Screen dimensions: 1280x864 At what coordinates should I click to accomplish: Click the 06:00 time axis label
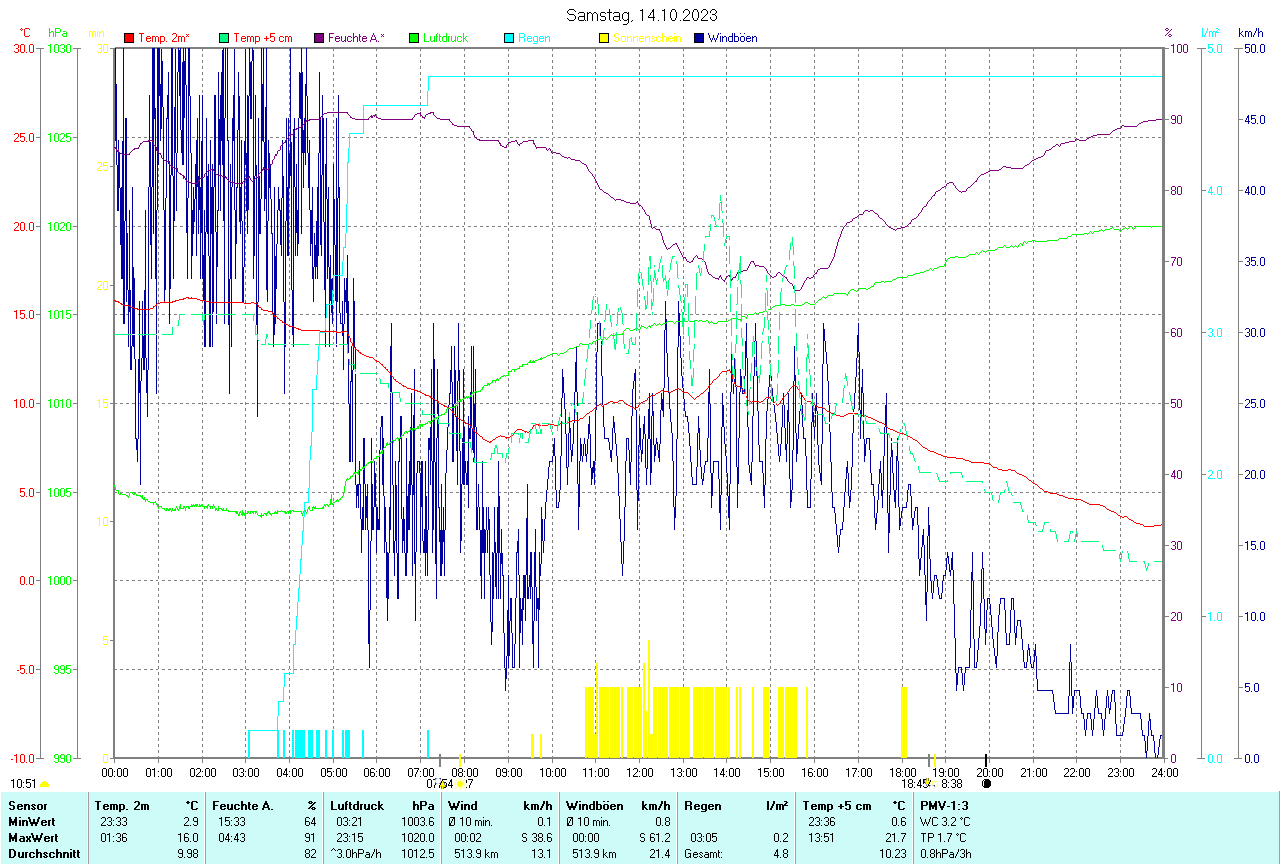pos(377,772)
